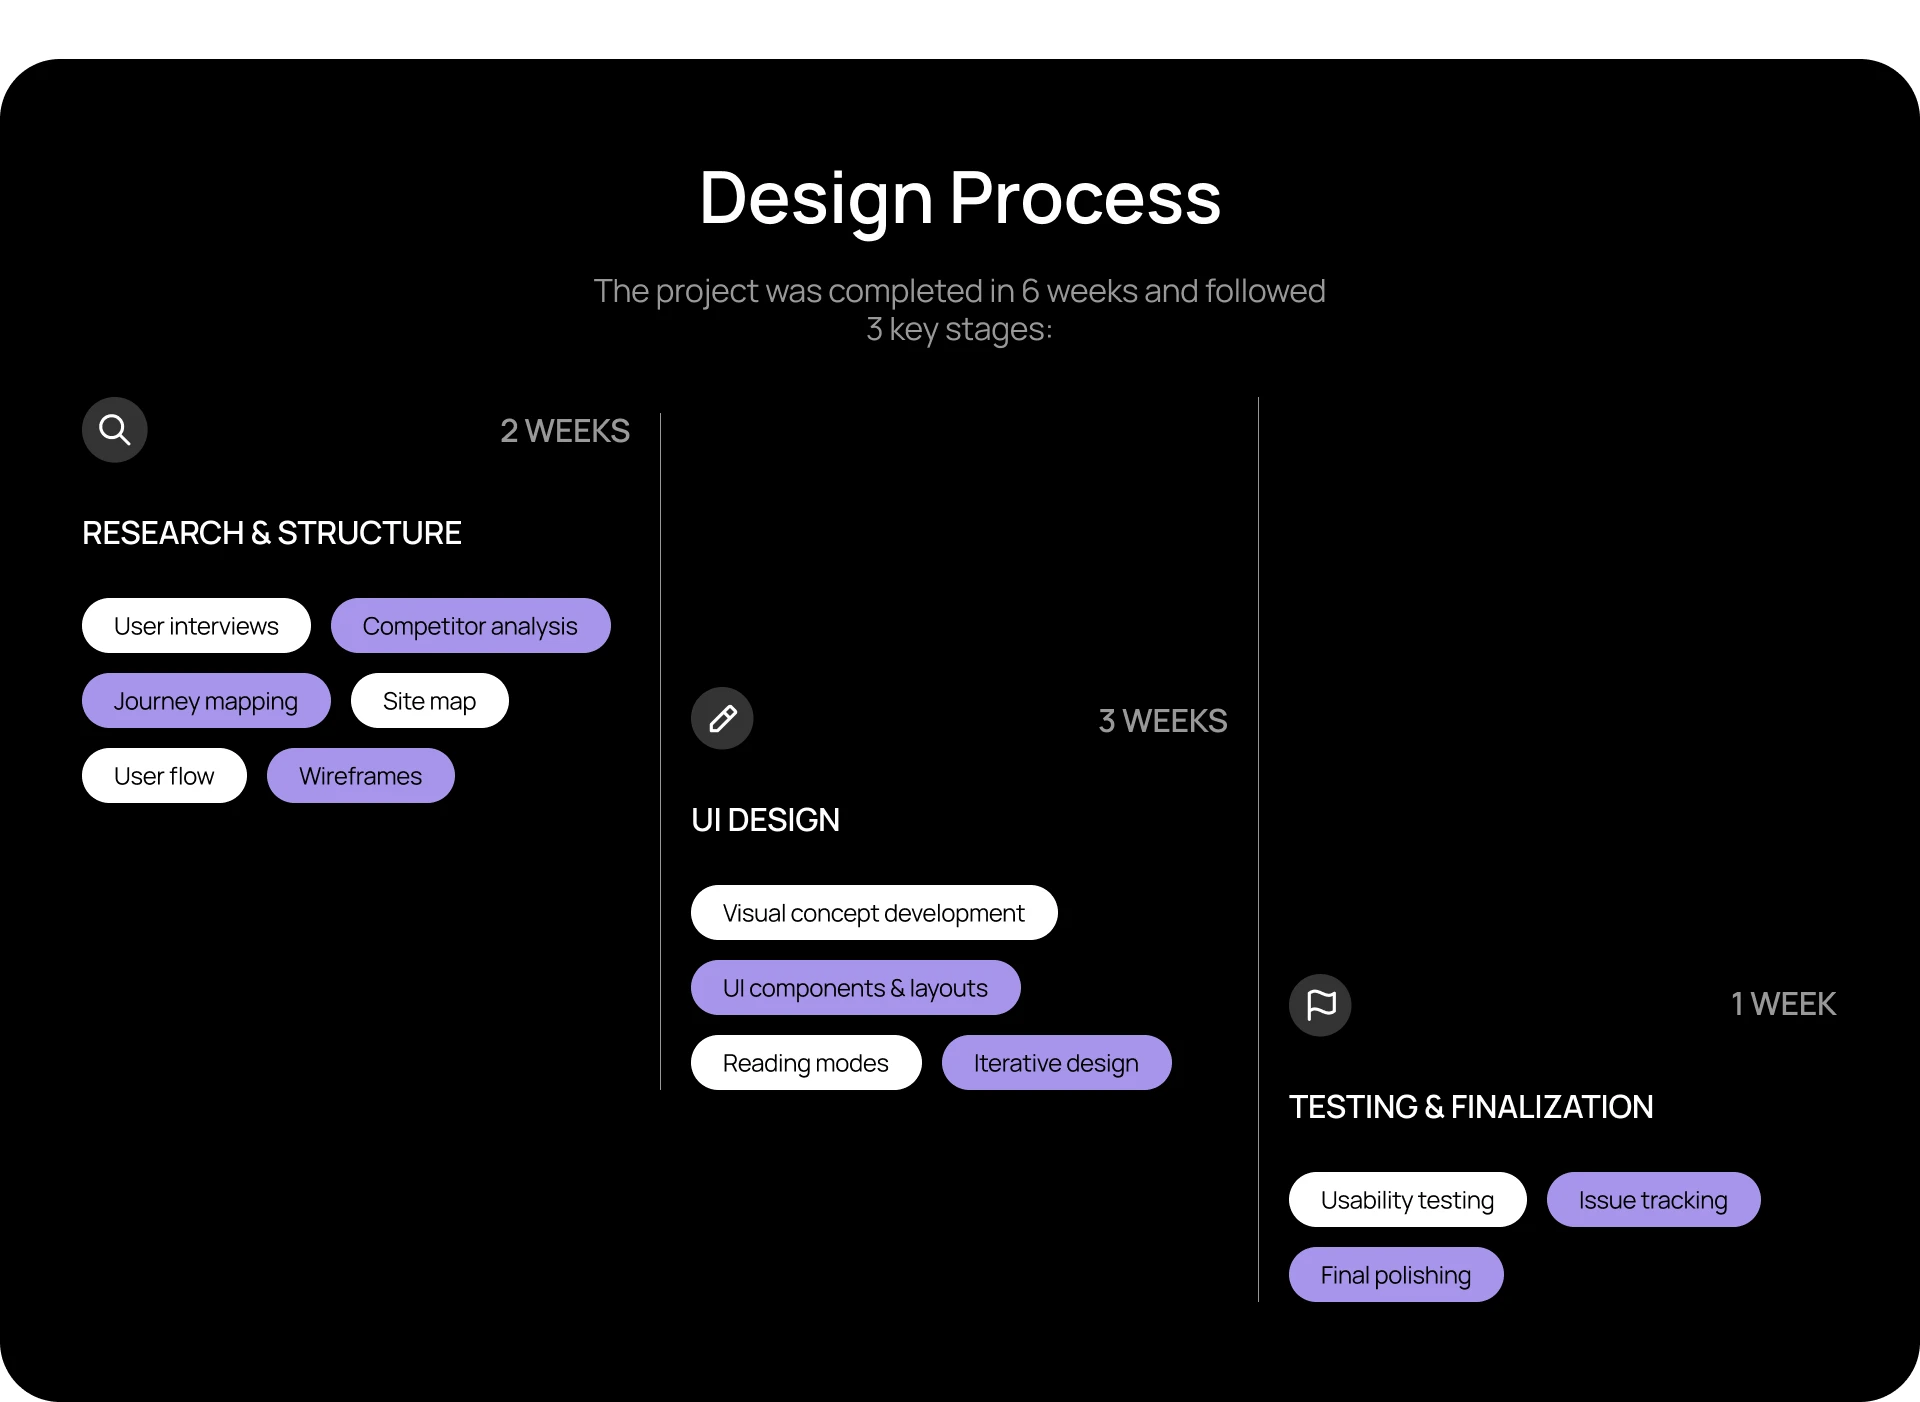Image resolution: width=1920 pixels, height=1402 pixels.
Task: Click the flag testing stage icon
Action: point(1320,1004)
